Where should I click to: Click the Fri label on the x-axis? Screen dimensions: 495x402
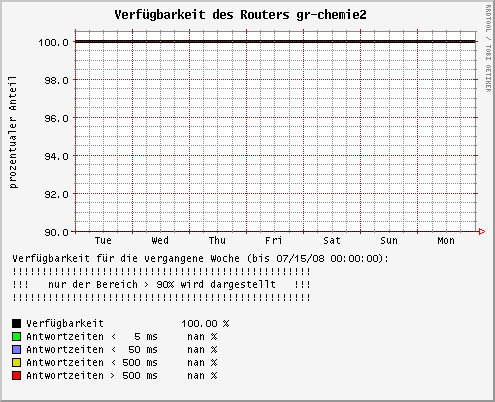point(273,241)
